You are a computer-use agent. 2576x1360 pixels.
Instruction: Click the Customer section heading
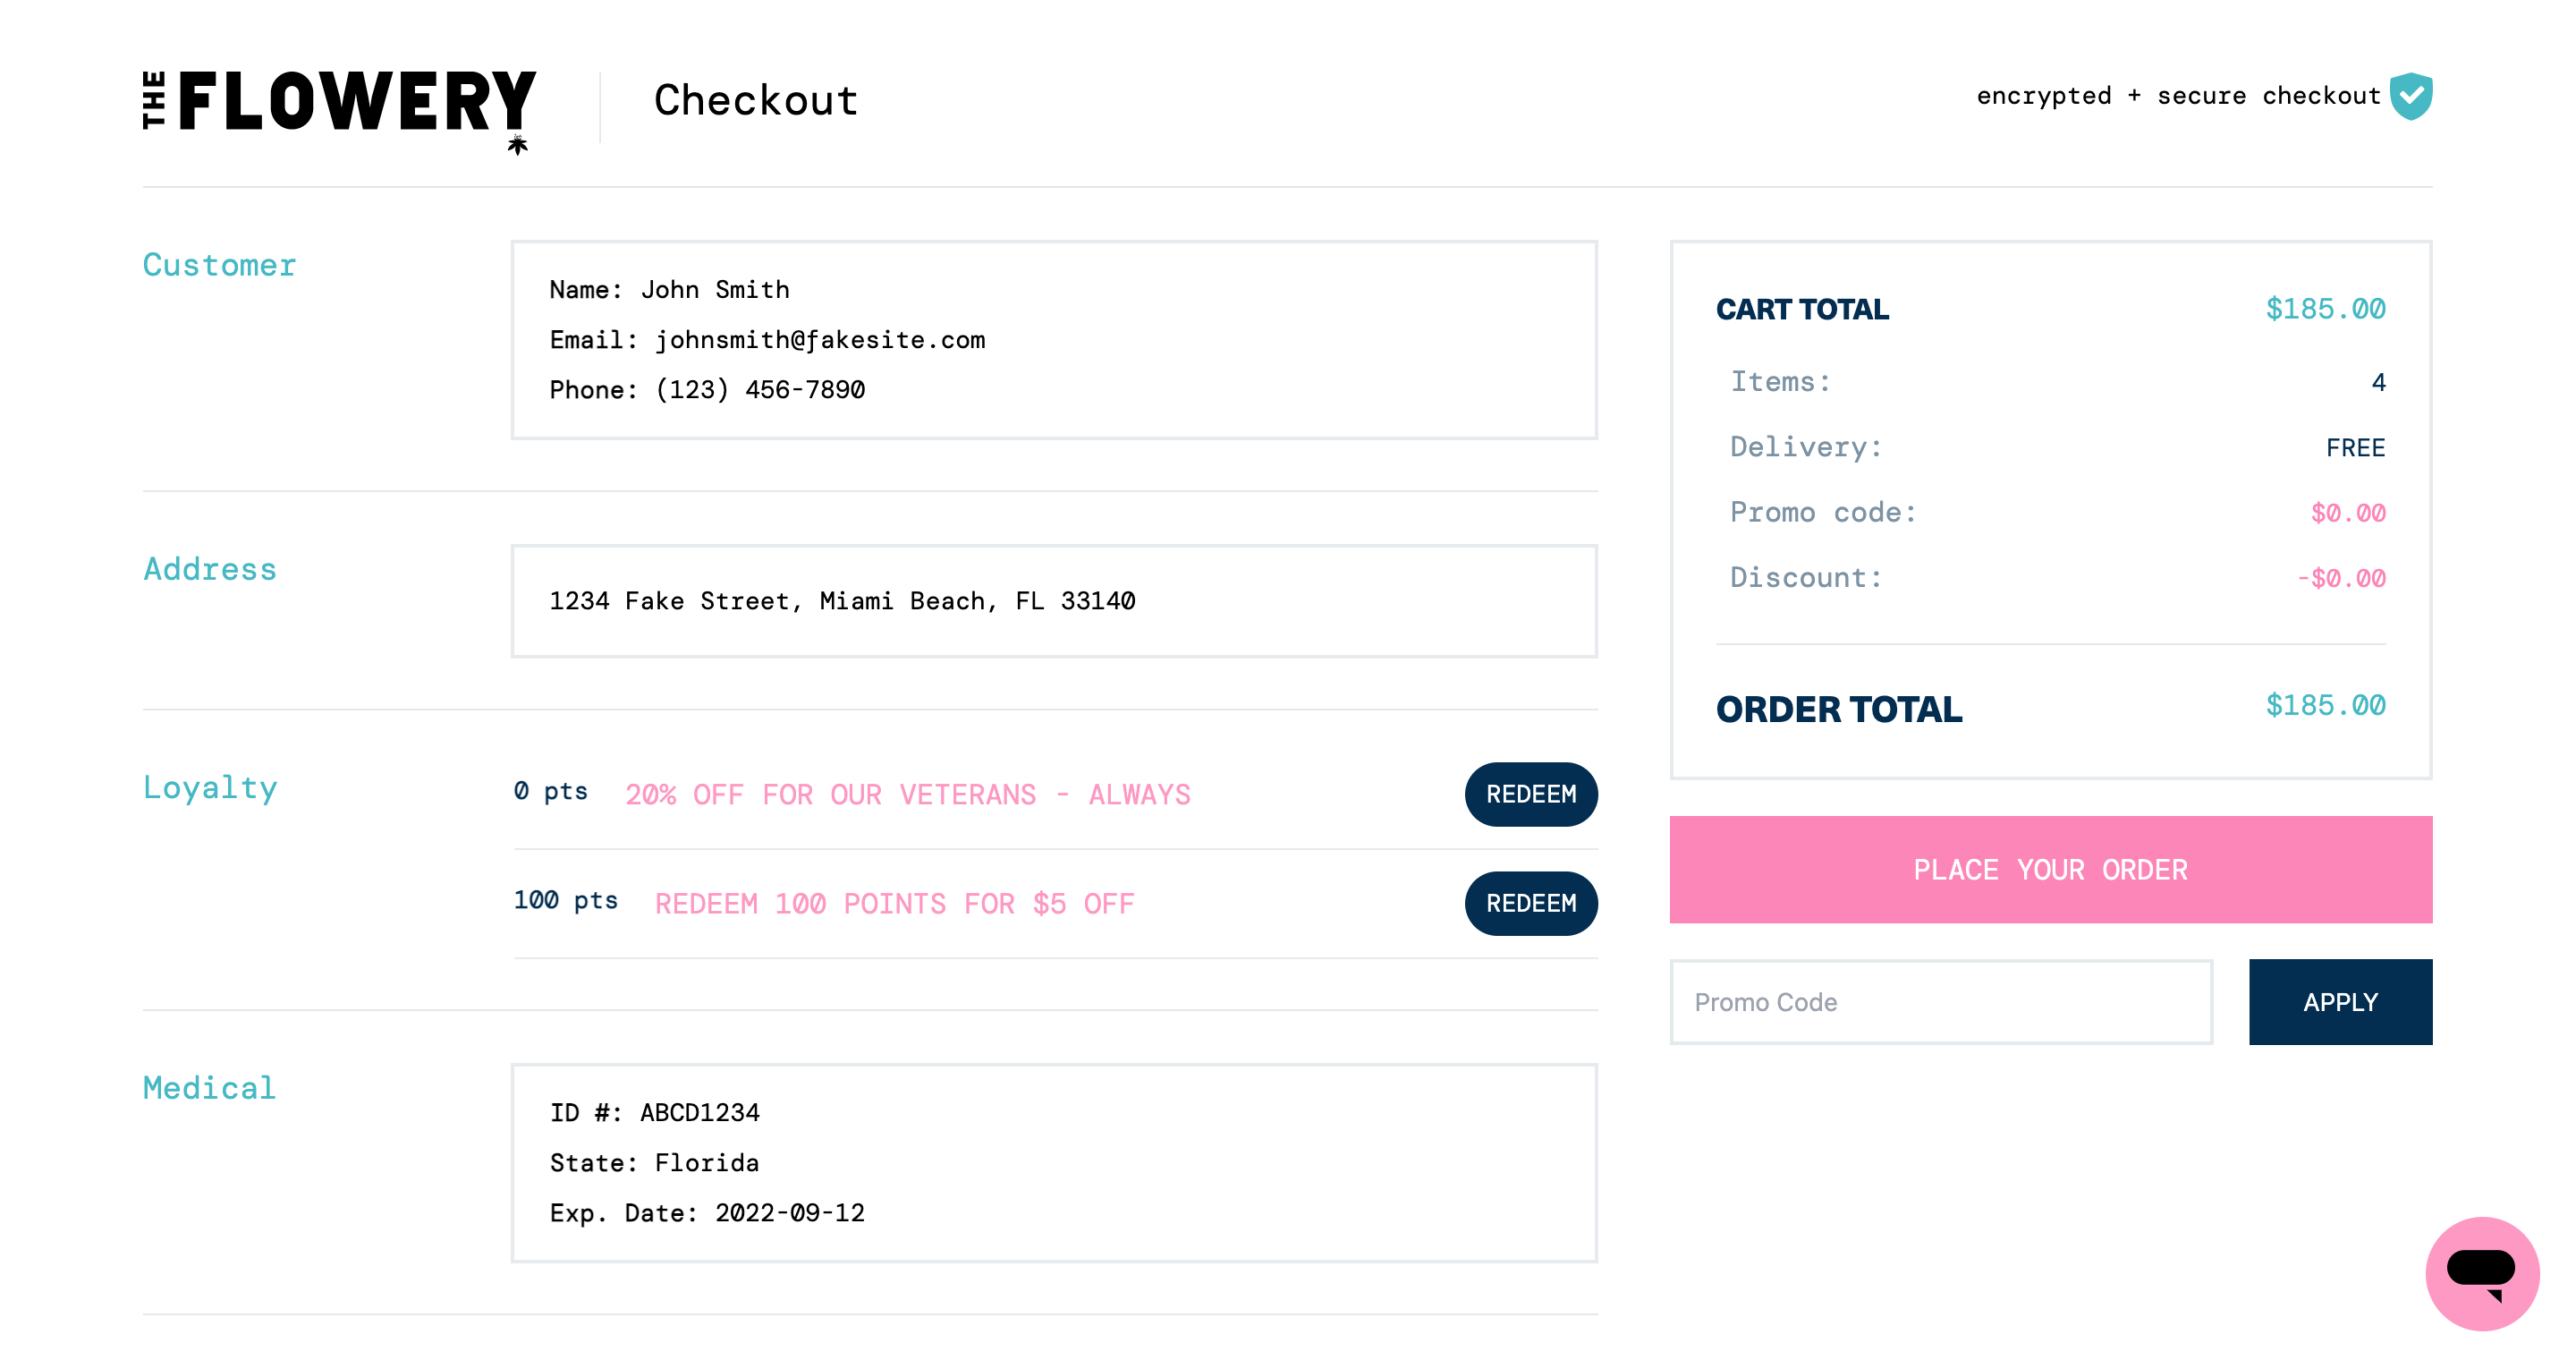click(219, 265)
